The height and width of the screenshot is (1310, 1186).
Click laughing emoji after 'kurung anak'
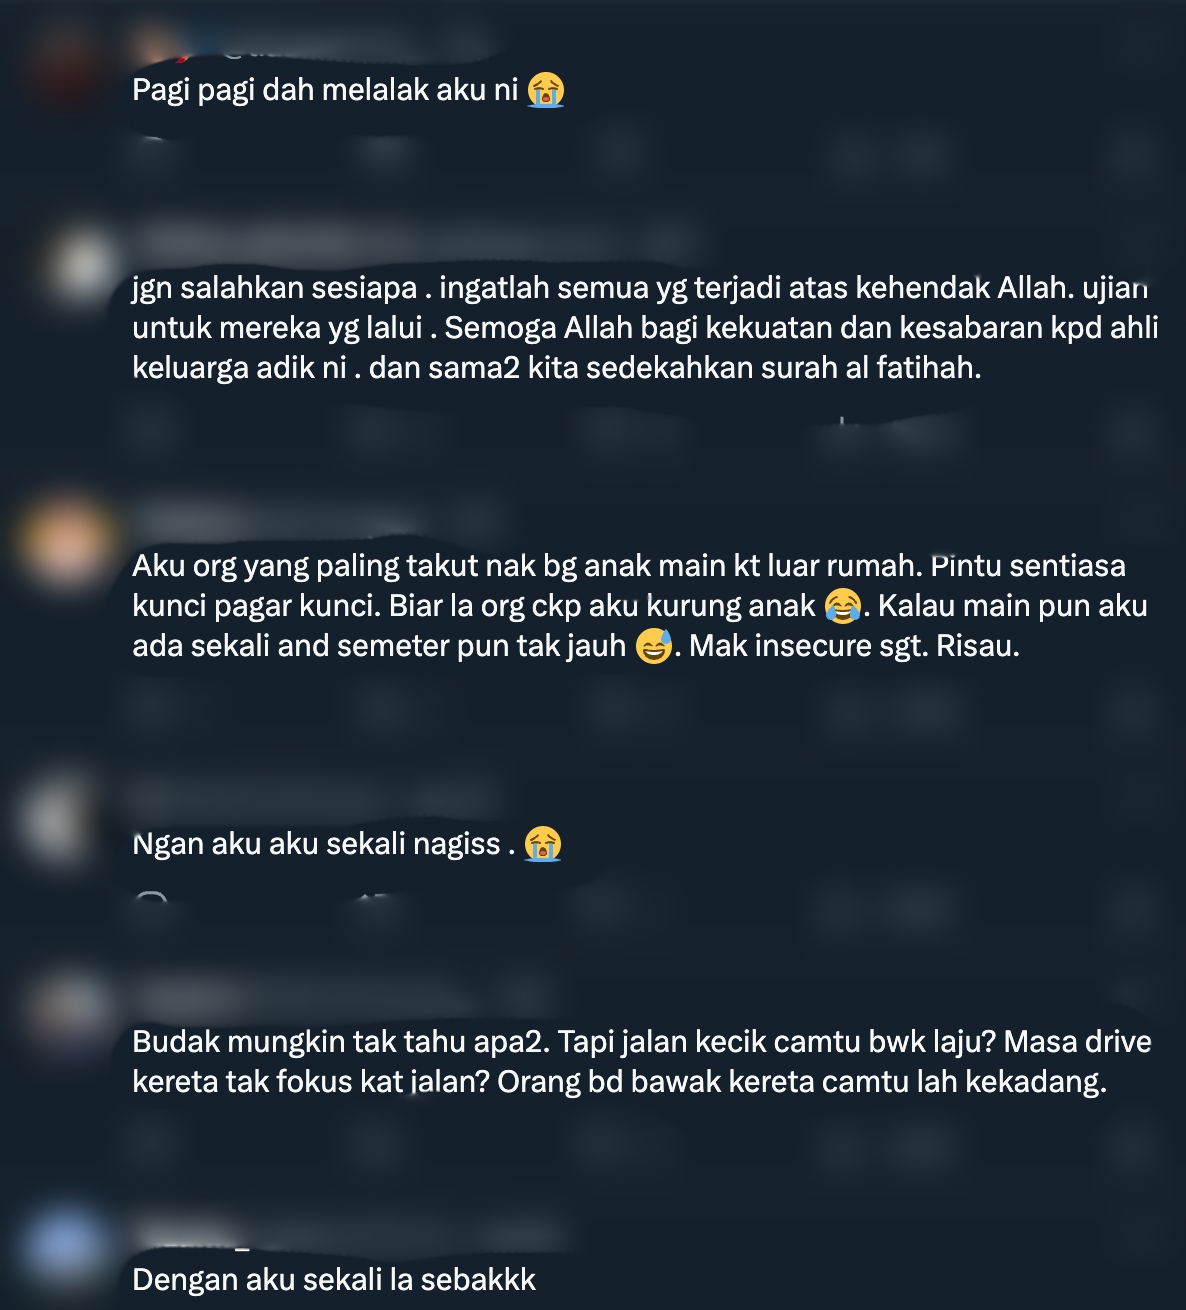tap(843, 606)
